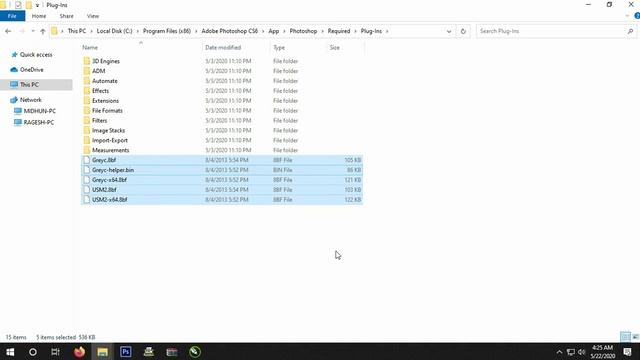Open the volume control in tray
This screenshot has height=360, width=640.
tap(582, 352)
